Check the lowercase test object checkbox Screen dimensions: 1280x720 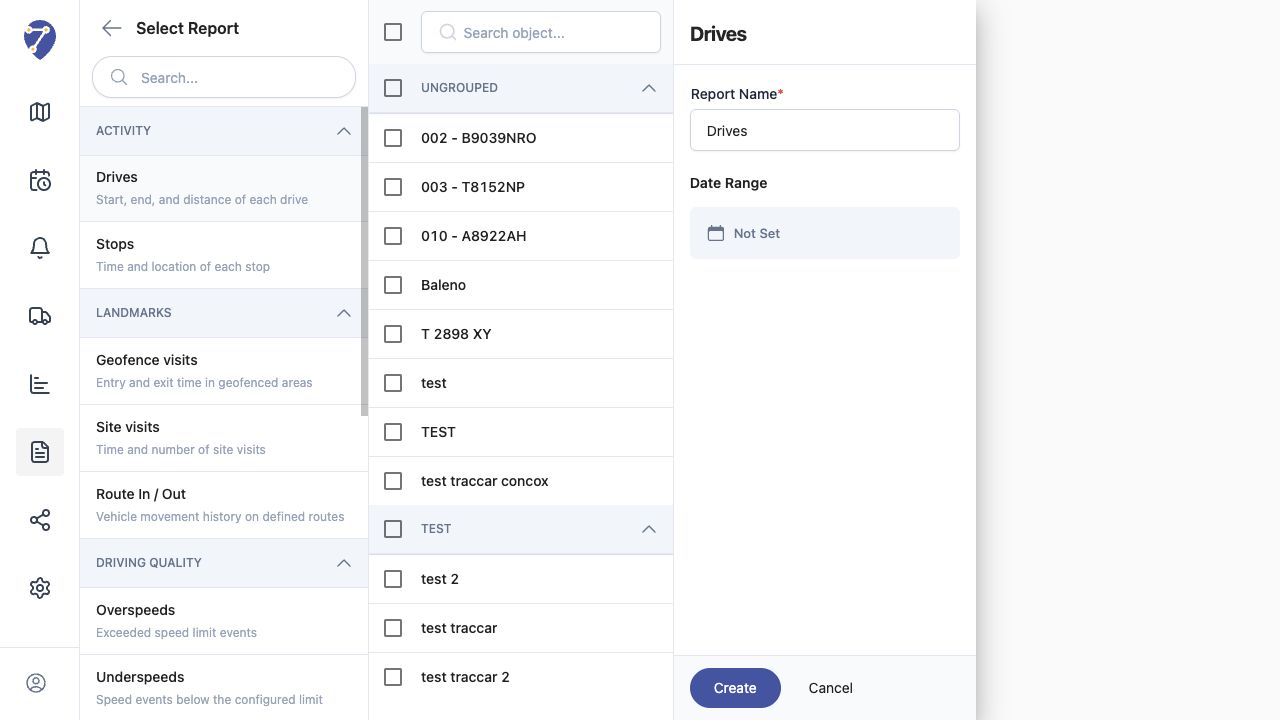[x=393, y=383]
